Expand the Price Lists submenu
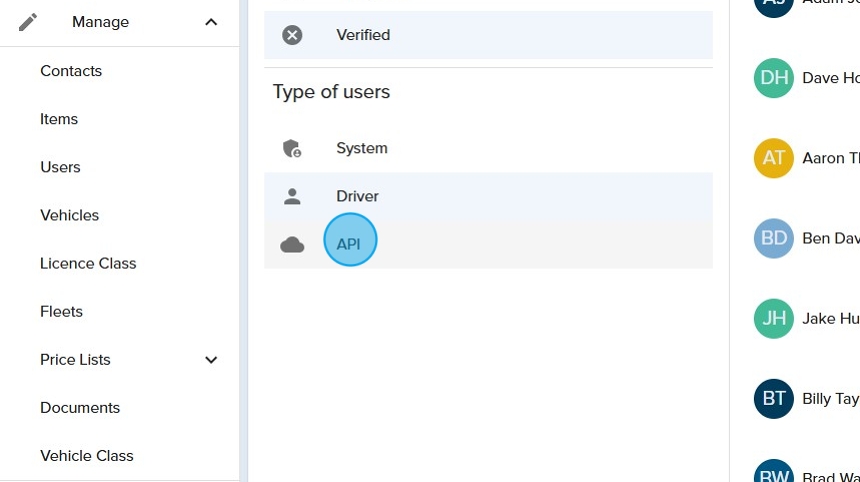The height and width of the screenshot is (482, 860). 211,360
